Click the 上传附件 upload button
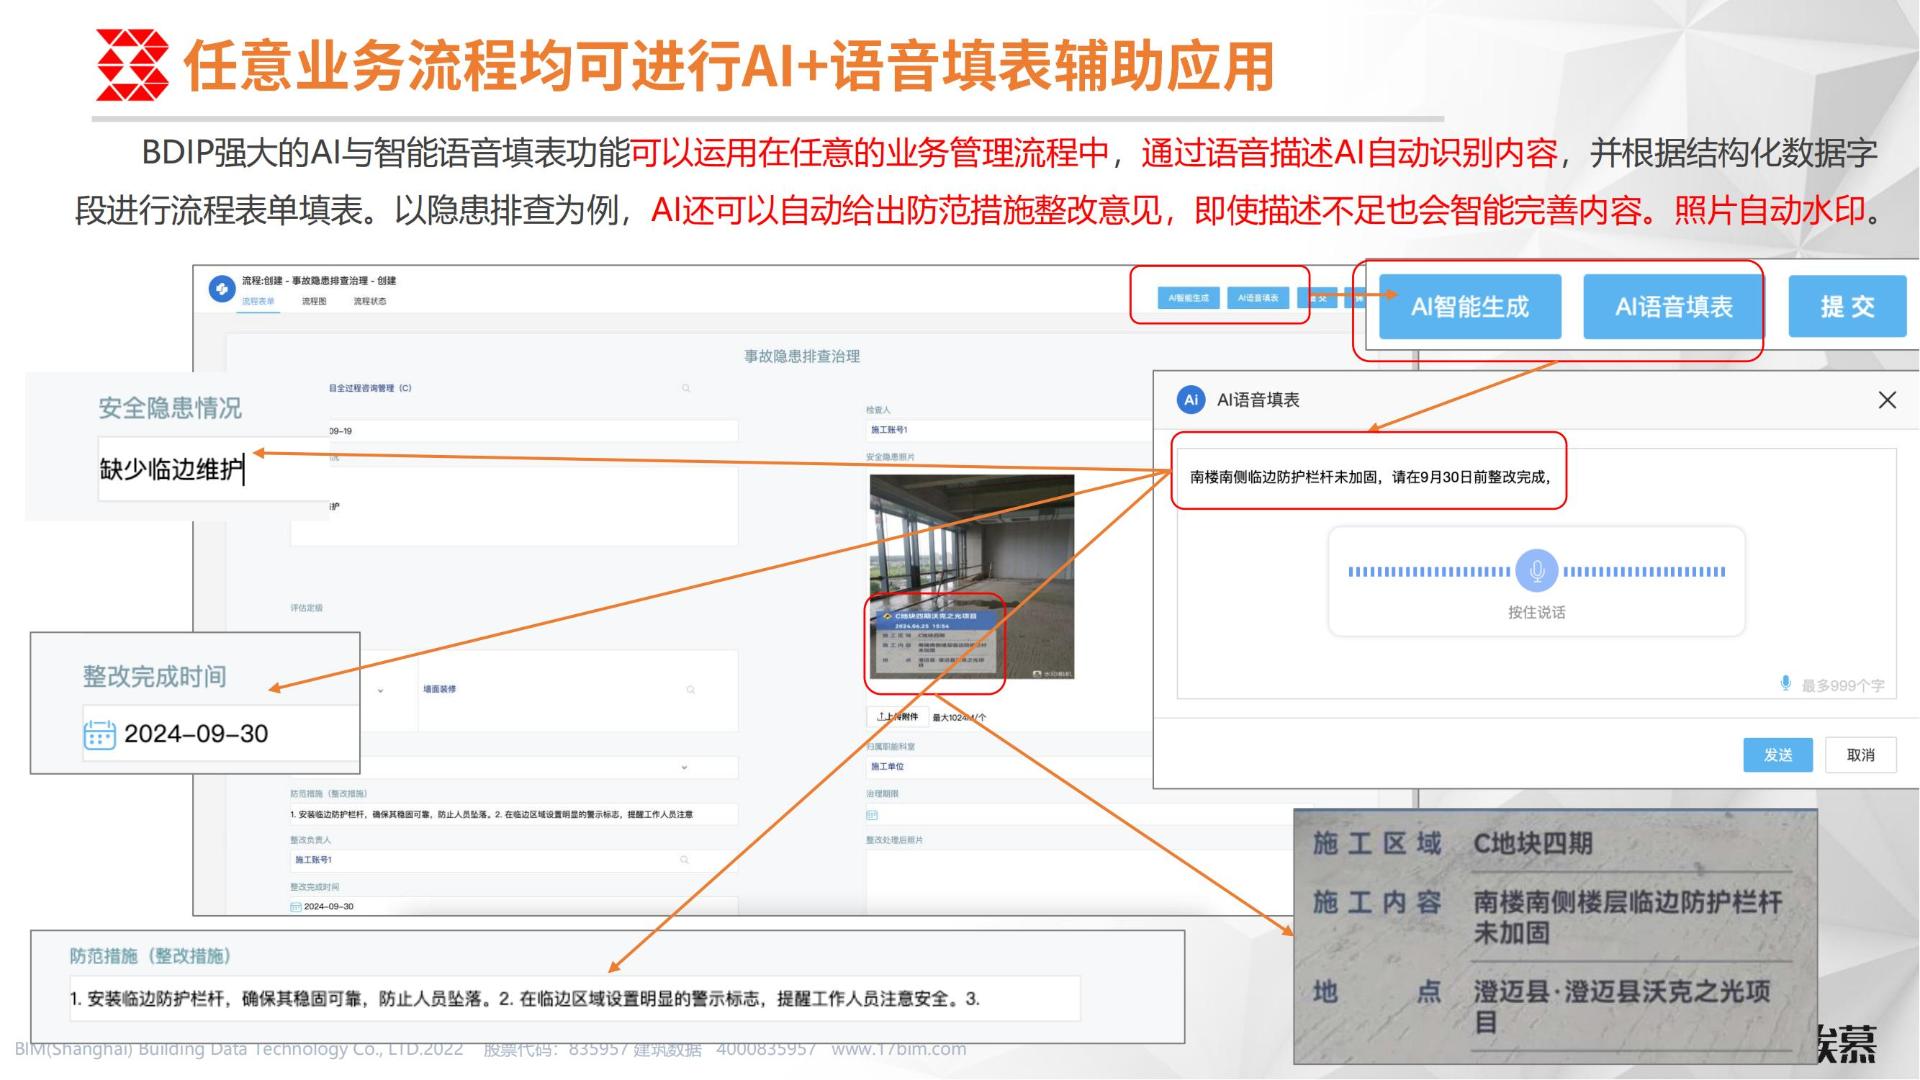 click(896, 717)
